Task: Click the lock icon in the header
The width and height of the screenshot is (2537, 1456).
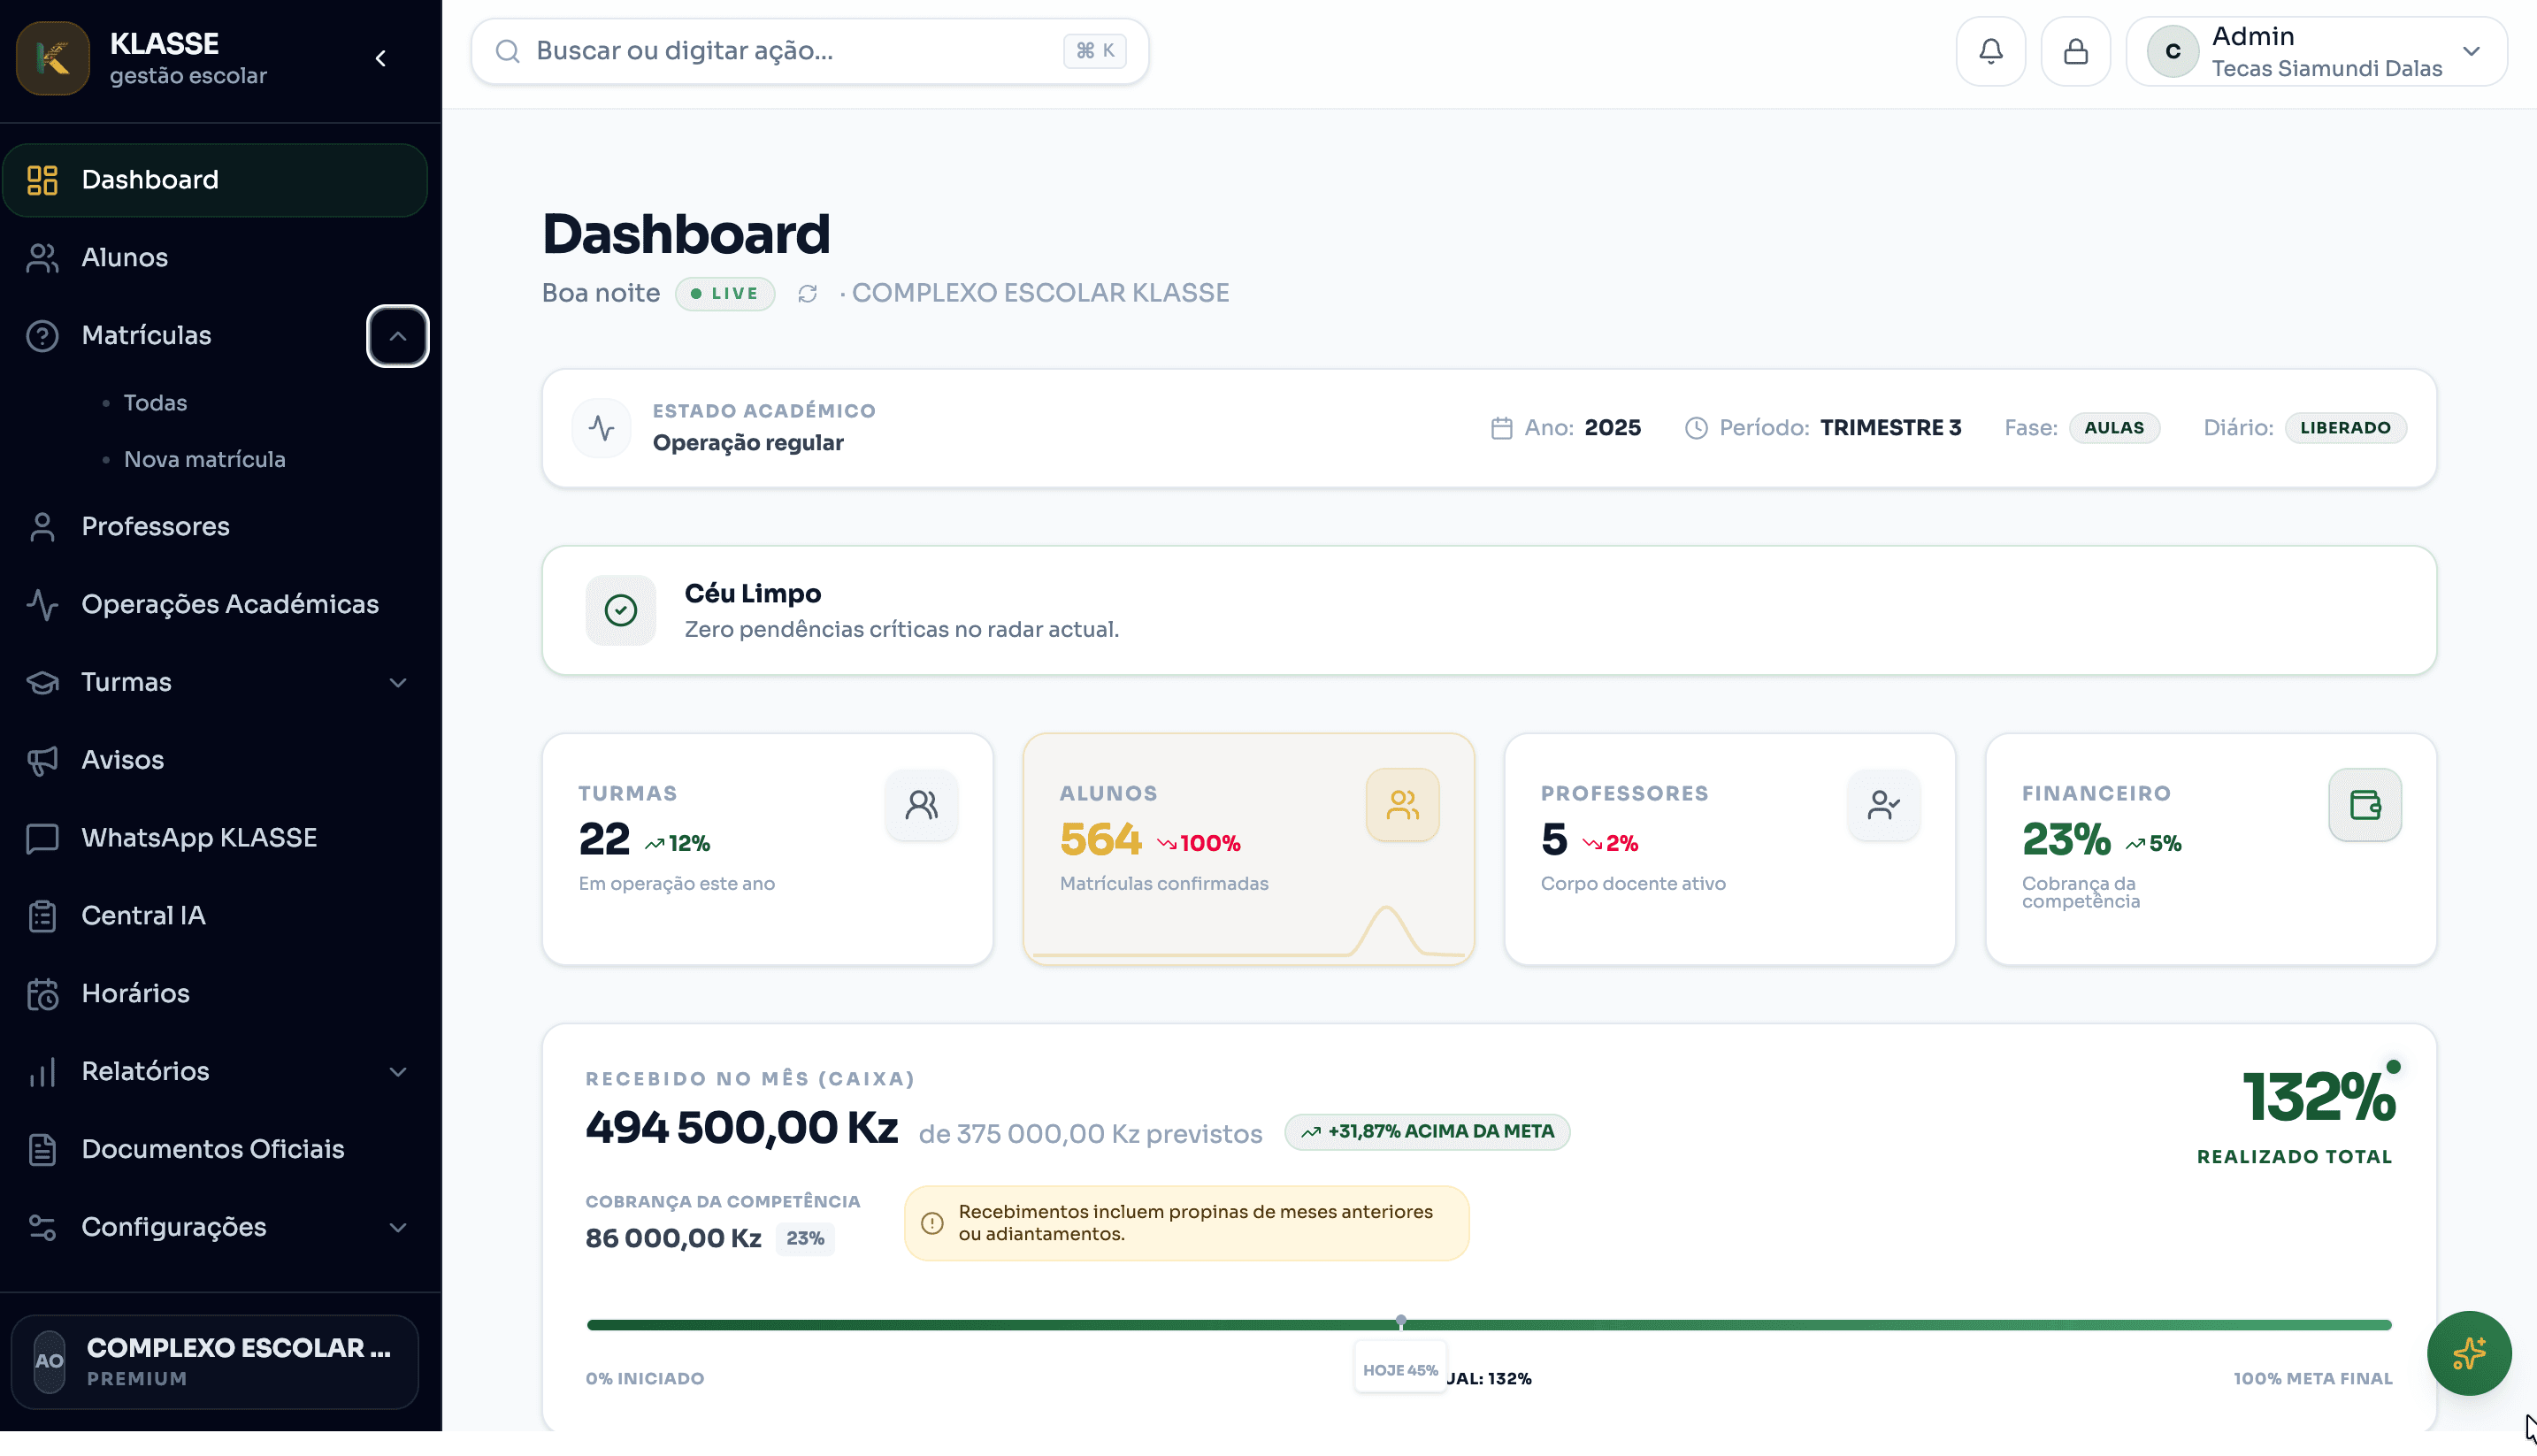Action: (x=2075, y=51)
